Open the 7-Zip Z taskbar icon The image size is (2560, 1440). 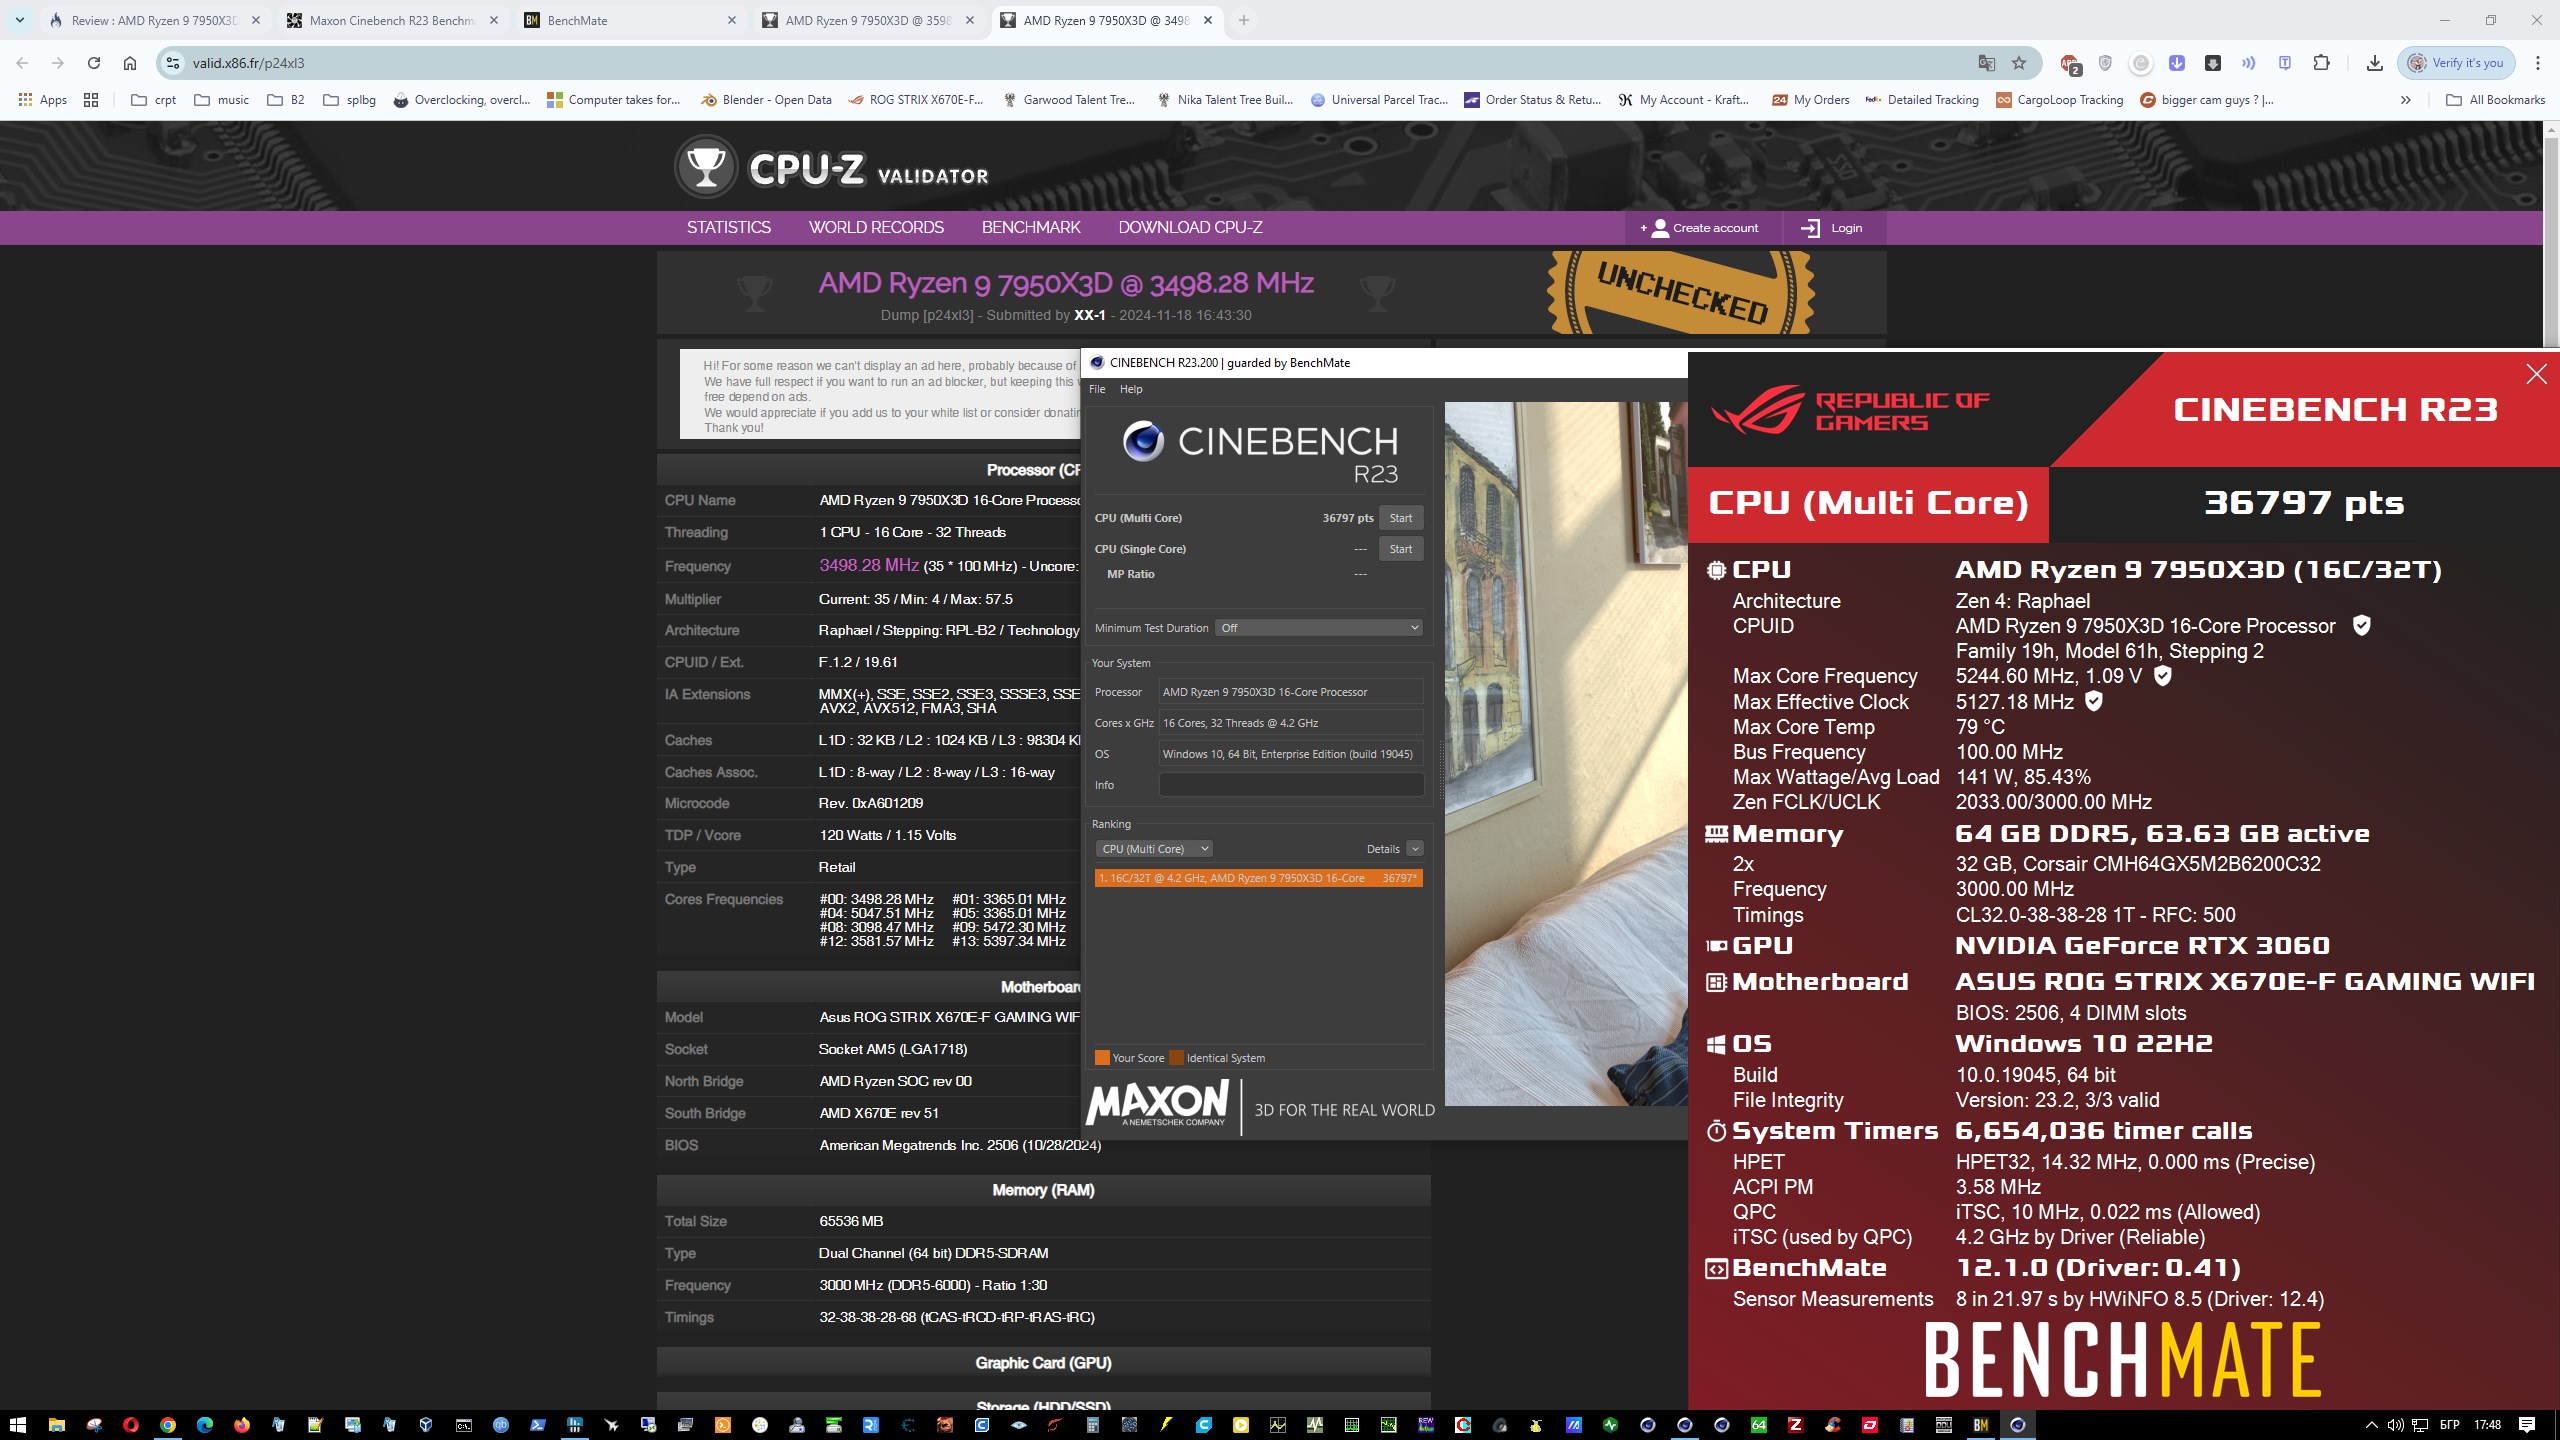point(1795,1425)
